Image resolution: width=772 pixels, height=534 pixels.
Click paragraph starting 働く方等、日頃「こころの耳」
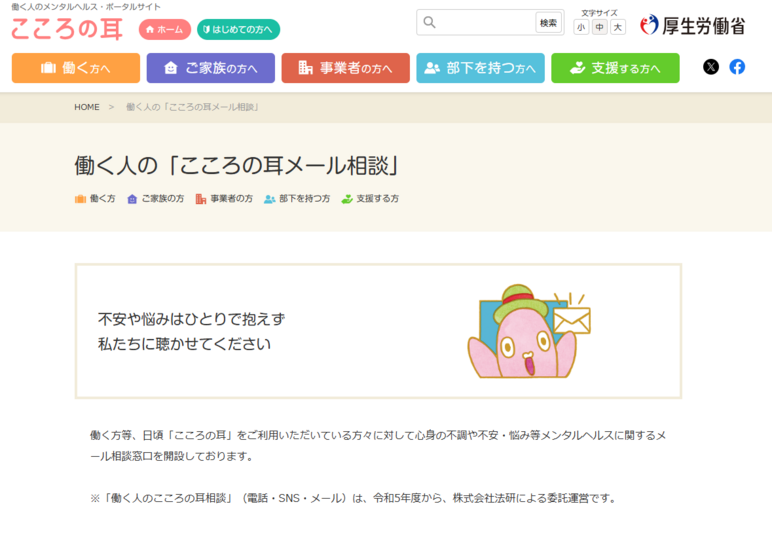point(378,445)
